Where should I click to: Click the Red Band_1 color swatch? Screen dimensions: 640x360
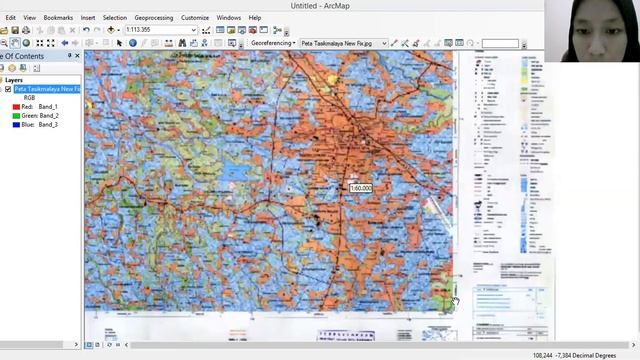16,107
